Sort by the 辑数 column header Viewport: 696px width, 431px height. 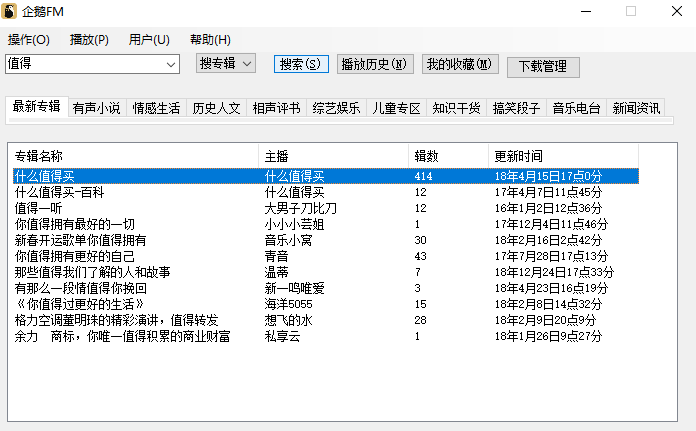(x=448, y=156)
